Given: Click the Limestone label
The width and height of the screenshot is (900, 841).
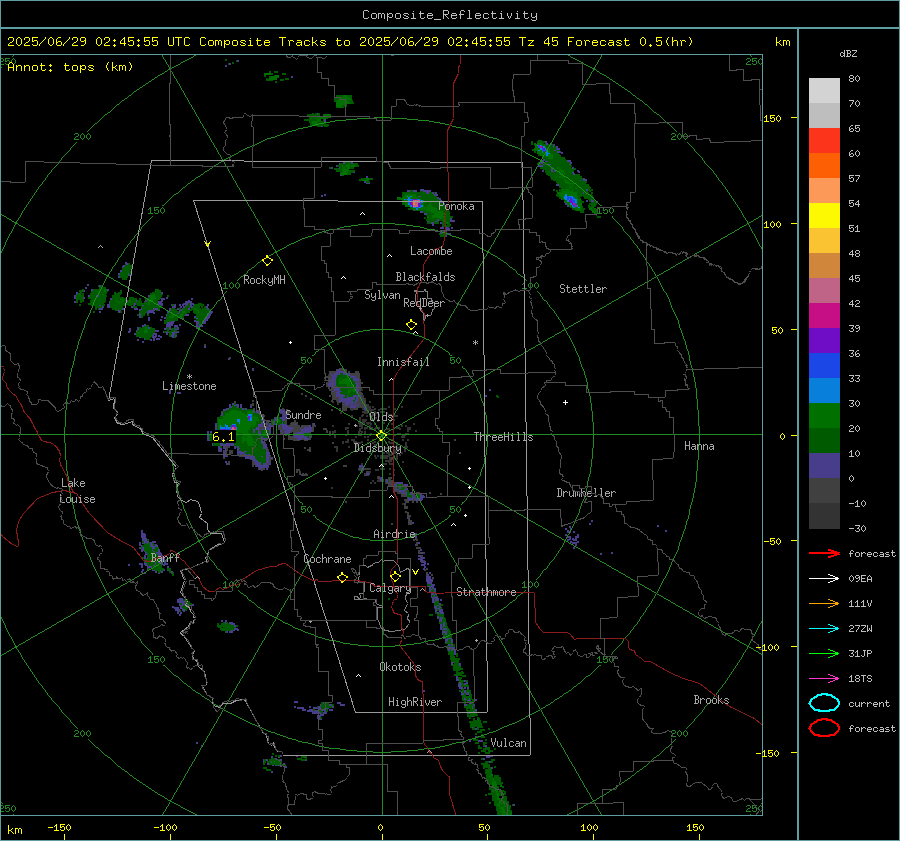Looking at the screenshot, I should (x=189, y=386).
